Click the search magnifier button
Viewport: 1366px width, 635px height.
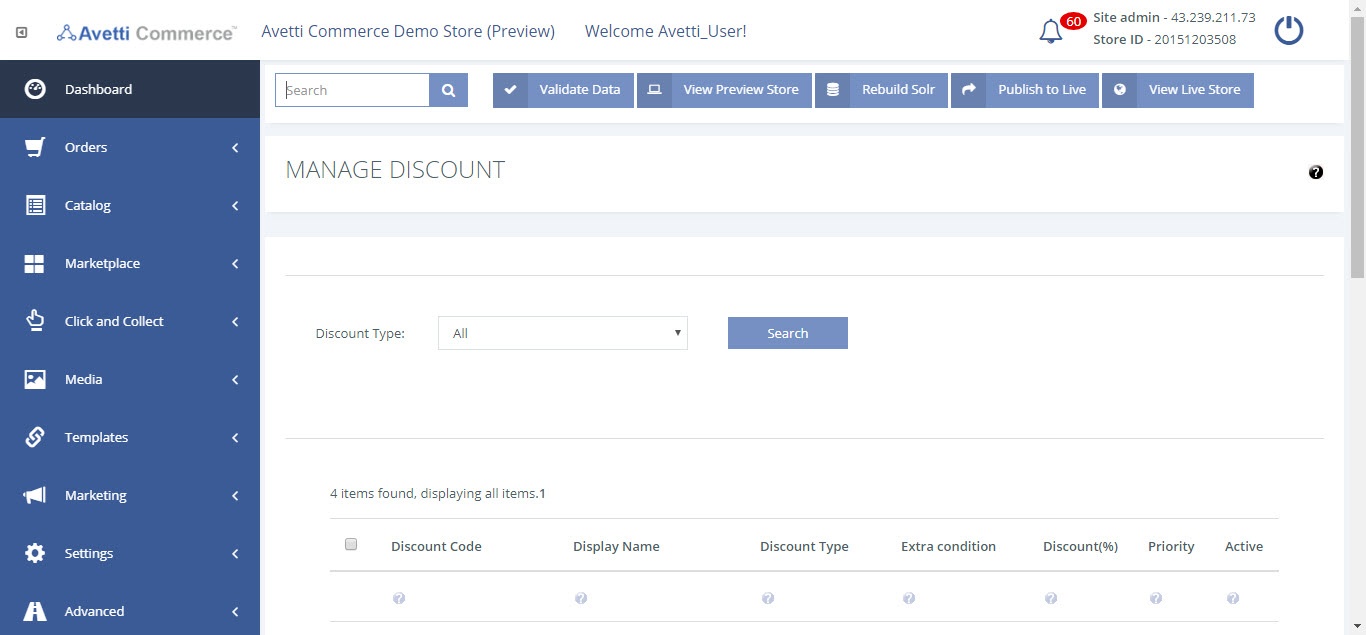449,90
